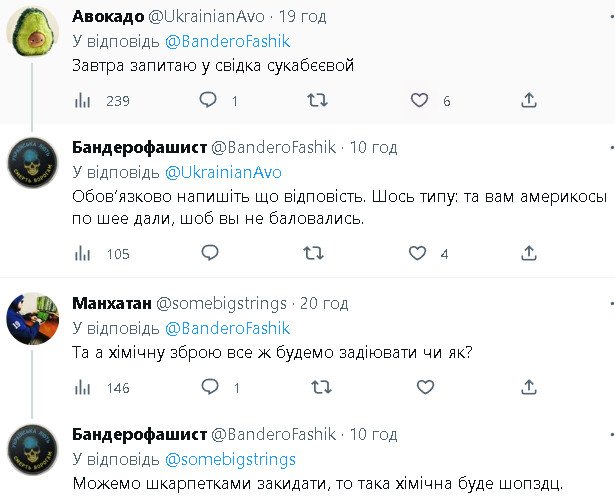Reply to the Авокадо tweet
Viewport: 615px width, 499px height.
click(208, 100)
